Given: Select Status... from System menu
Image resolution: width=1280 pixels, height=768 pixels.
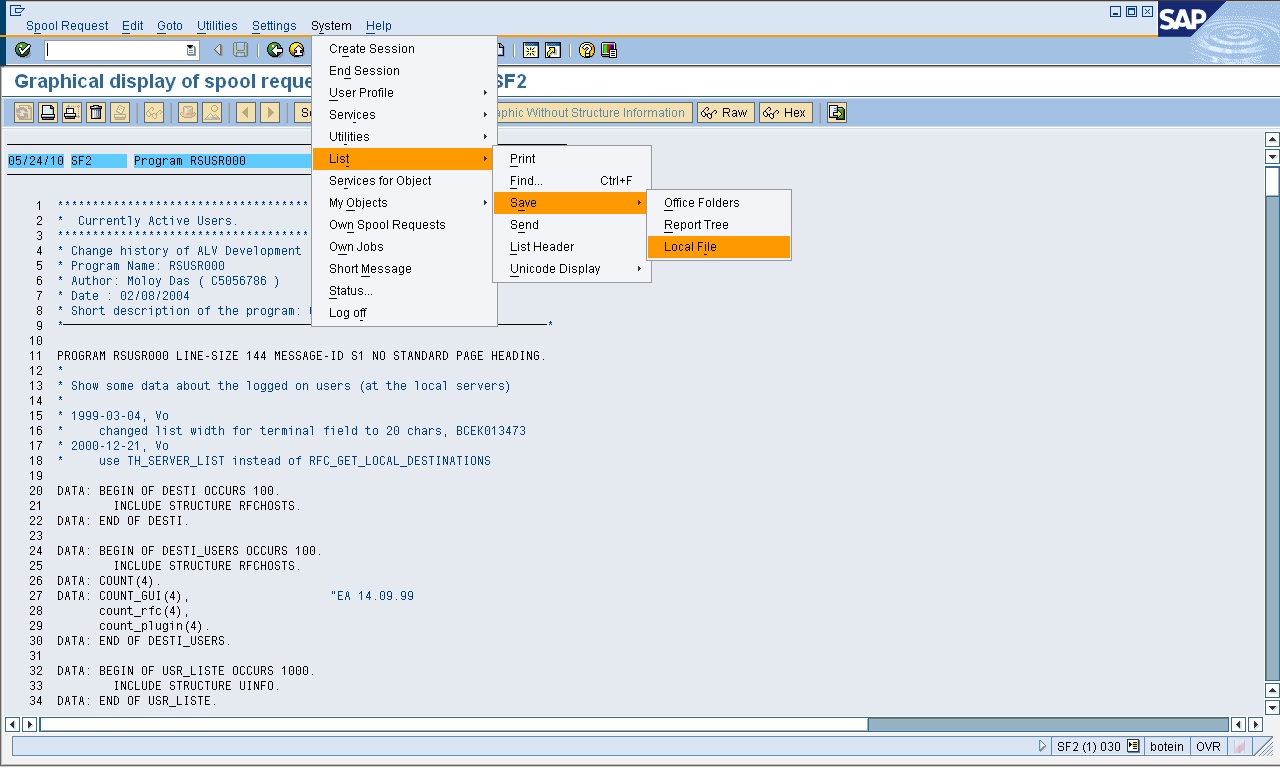Looking at the screenshot, I should click(x=404, y=291).
